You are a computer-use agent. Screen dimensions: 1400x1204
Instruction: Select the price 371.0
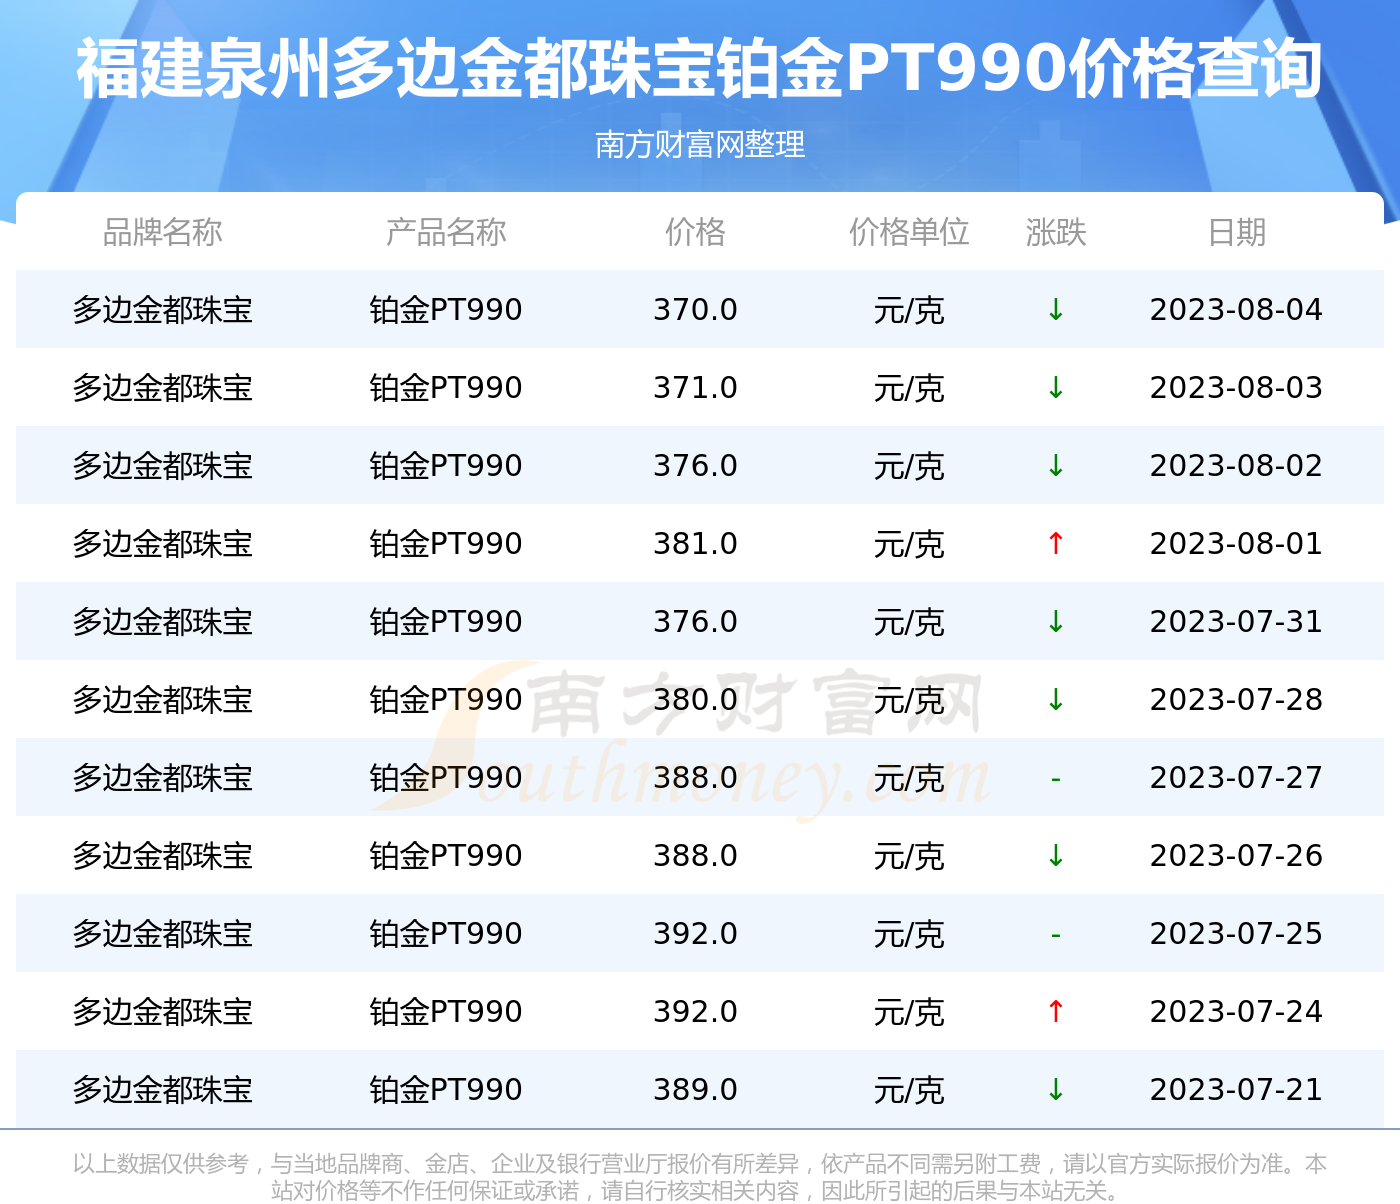point(695,388)
